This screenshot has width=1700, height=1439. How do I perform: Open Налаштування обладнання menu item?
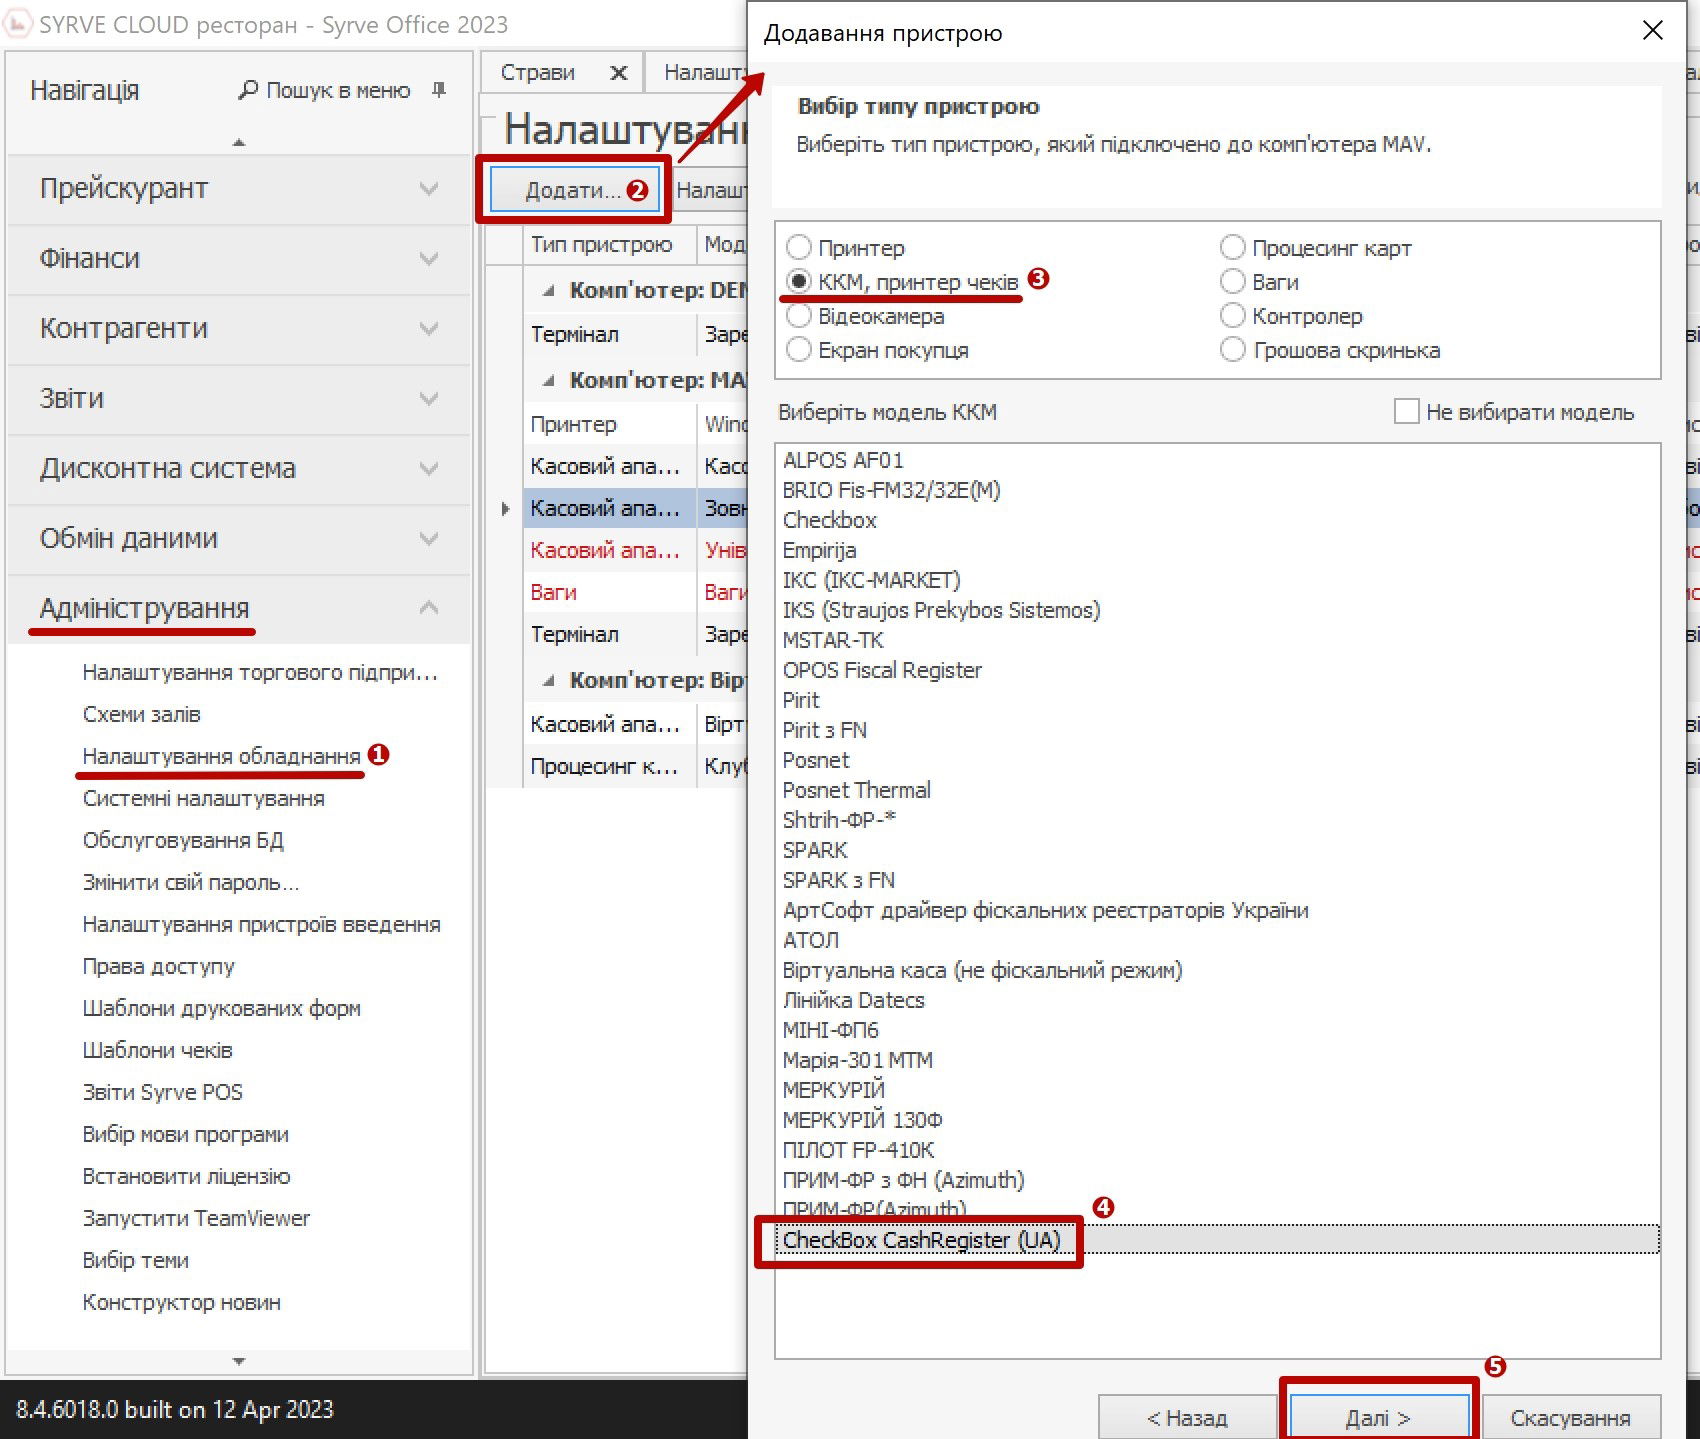click(221, 756)
